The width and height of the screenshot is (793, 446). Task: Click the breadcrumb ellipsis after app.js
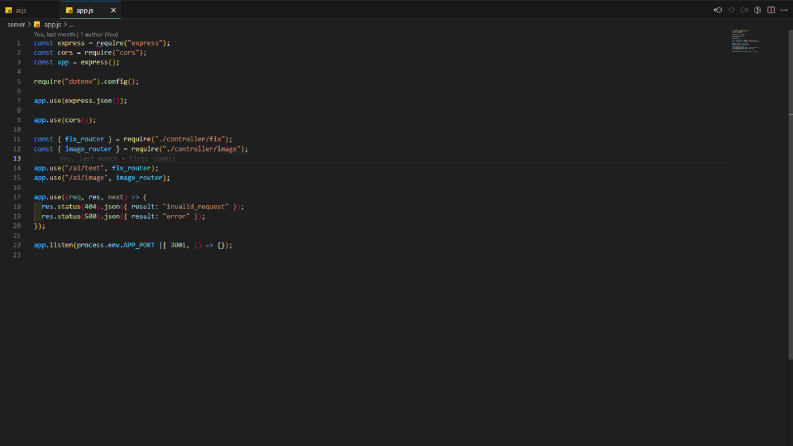71,24
